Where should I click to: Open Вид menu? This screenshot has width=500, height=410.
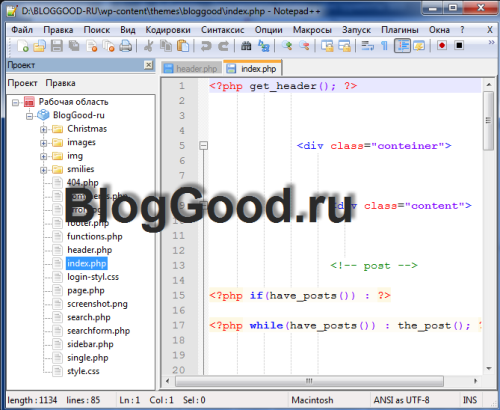[128, 30]
